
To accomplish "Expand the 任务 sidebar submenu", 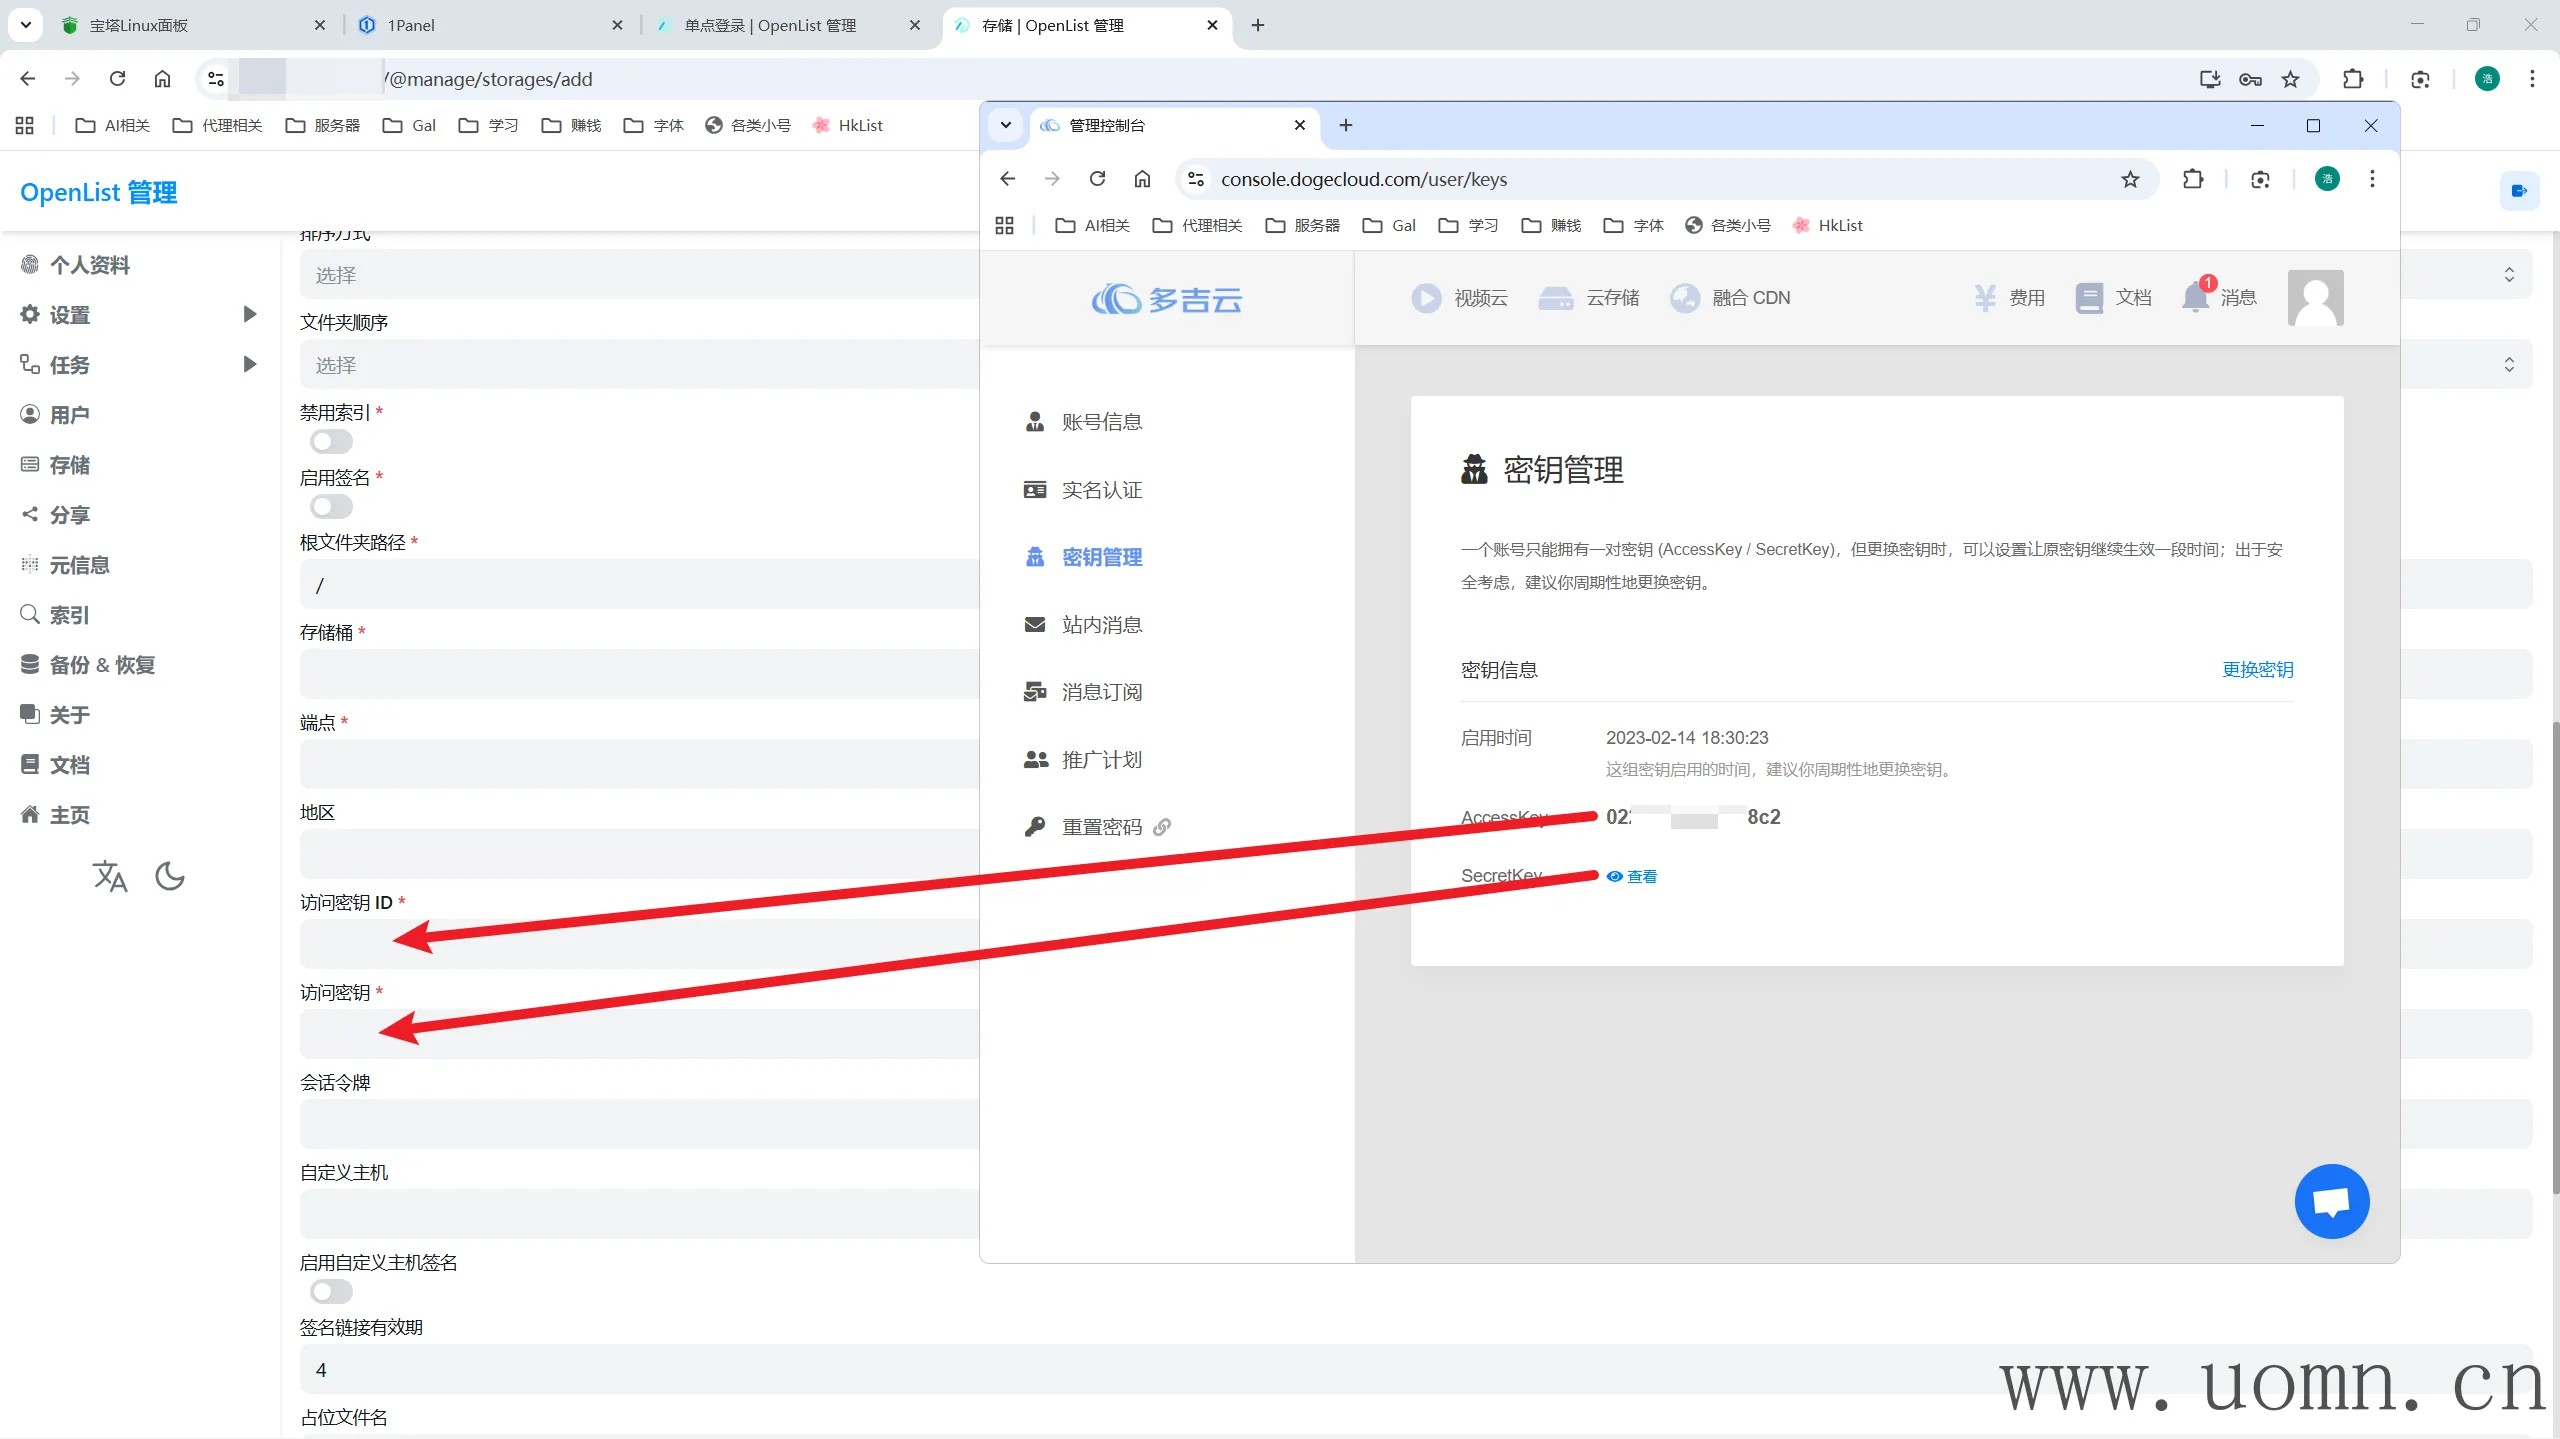I will tap(250, 364).
